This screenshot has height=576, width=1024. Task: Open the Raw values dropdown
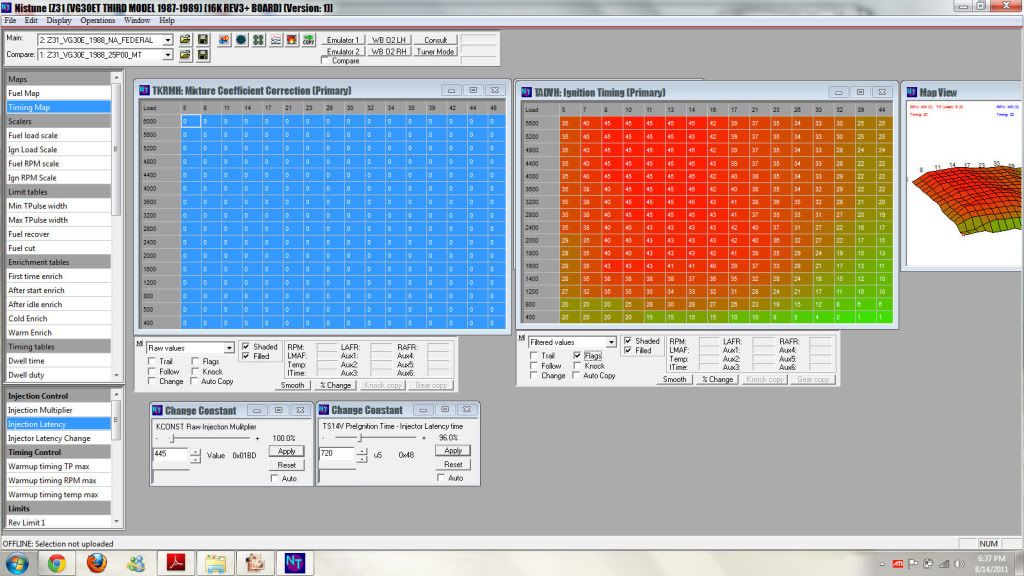coord(229,348)
